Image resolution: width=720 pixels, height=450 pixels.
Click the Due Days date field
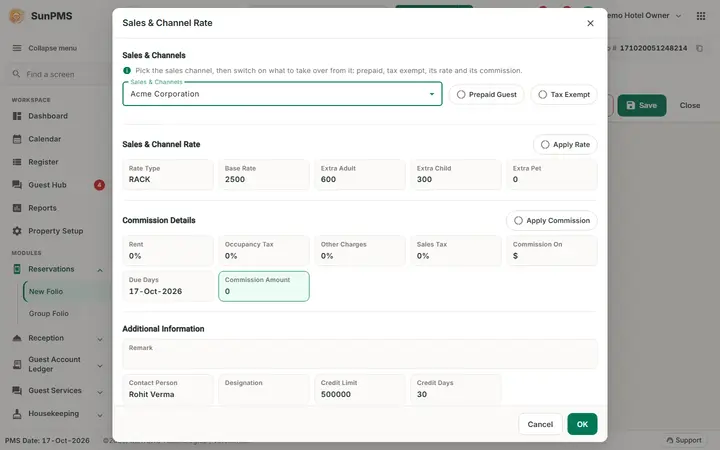tap(168, 286)
